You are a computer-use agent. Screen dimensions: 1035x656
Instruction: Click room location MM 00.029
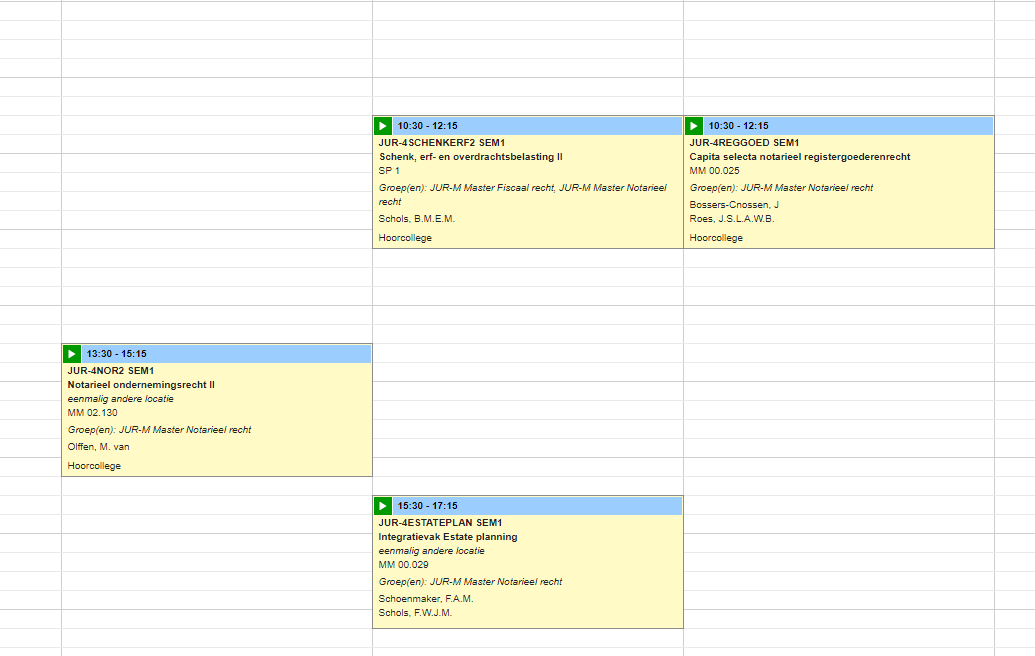tap(403, 565)
